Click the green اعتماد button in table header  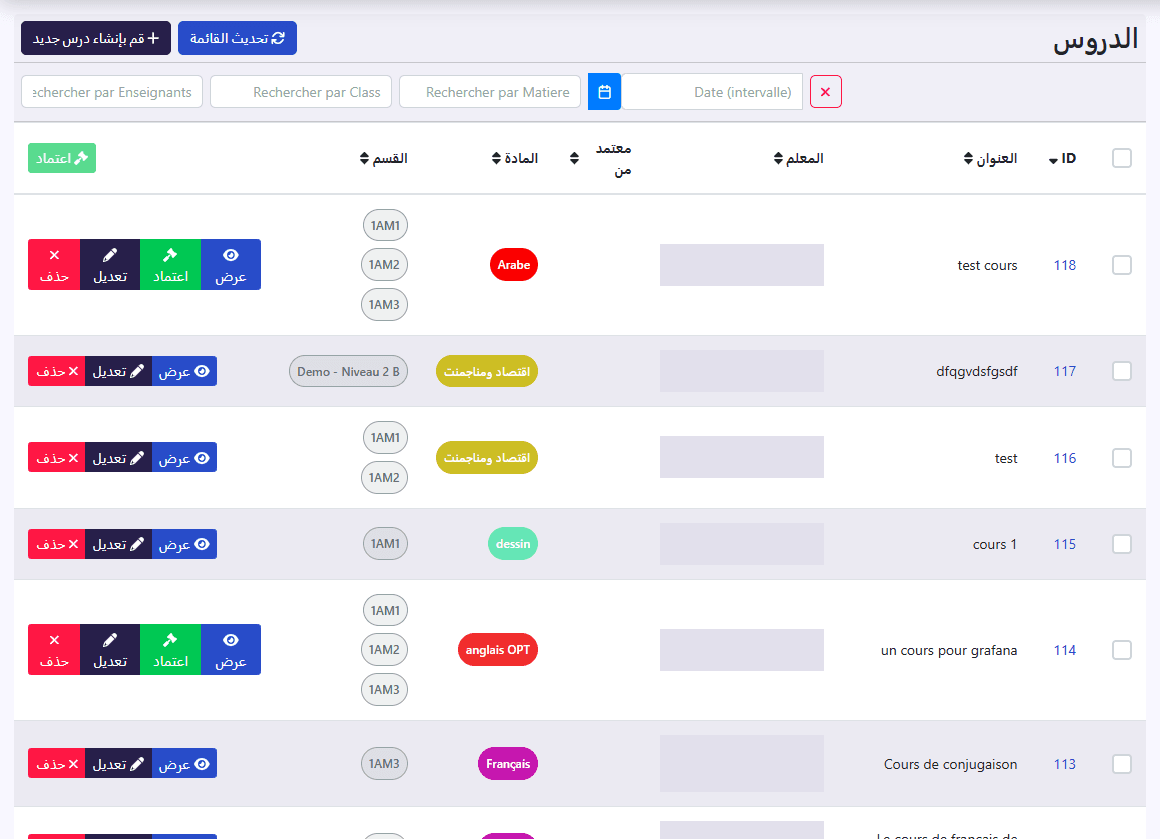point(62,158)
